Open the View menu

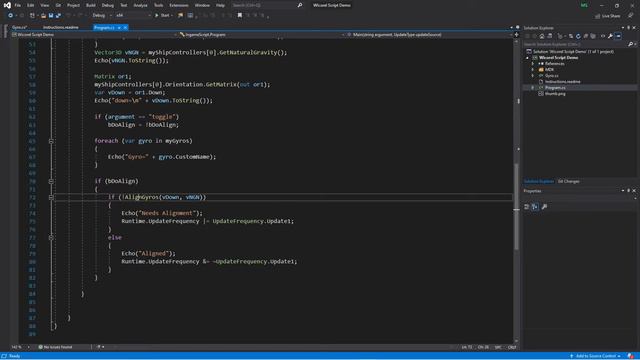coord(44,5)
